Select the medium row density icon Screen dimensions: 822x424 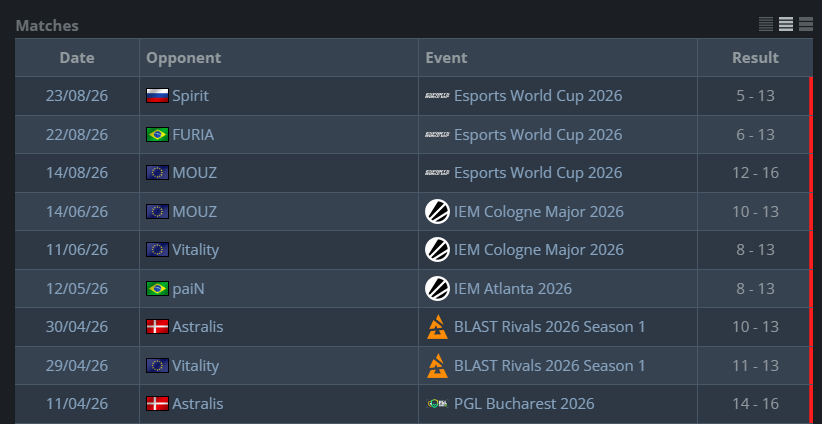coord(786,24)
